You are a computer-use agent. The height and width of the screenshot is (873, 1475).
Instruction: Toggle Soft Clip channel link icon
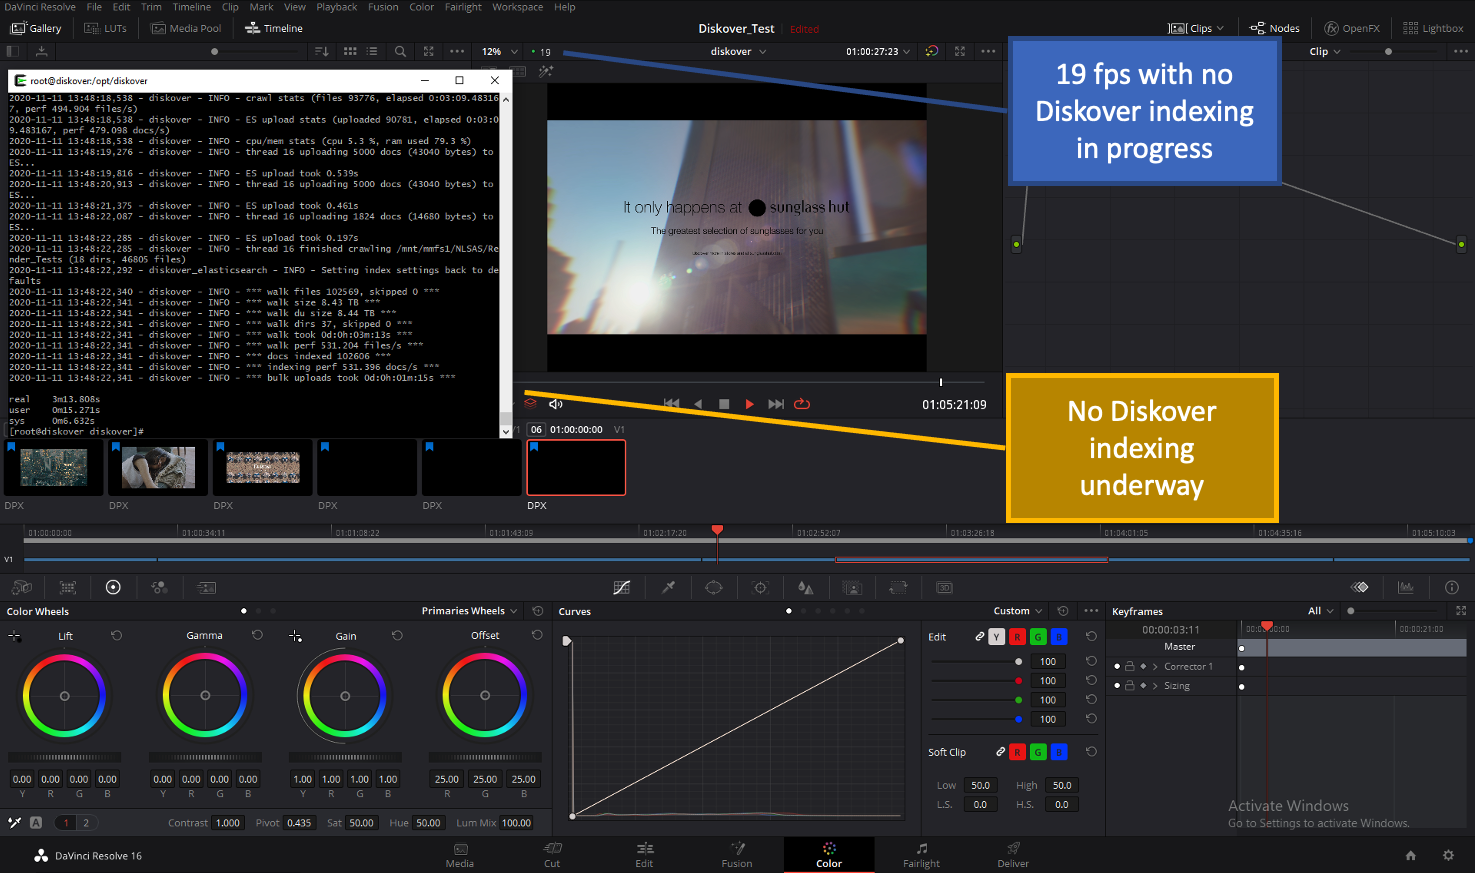(1000, 751)
